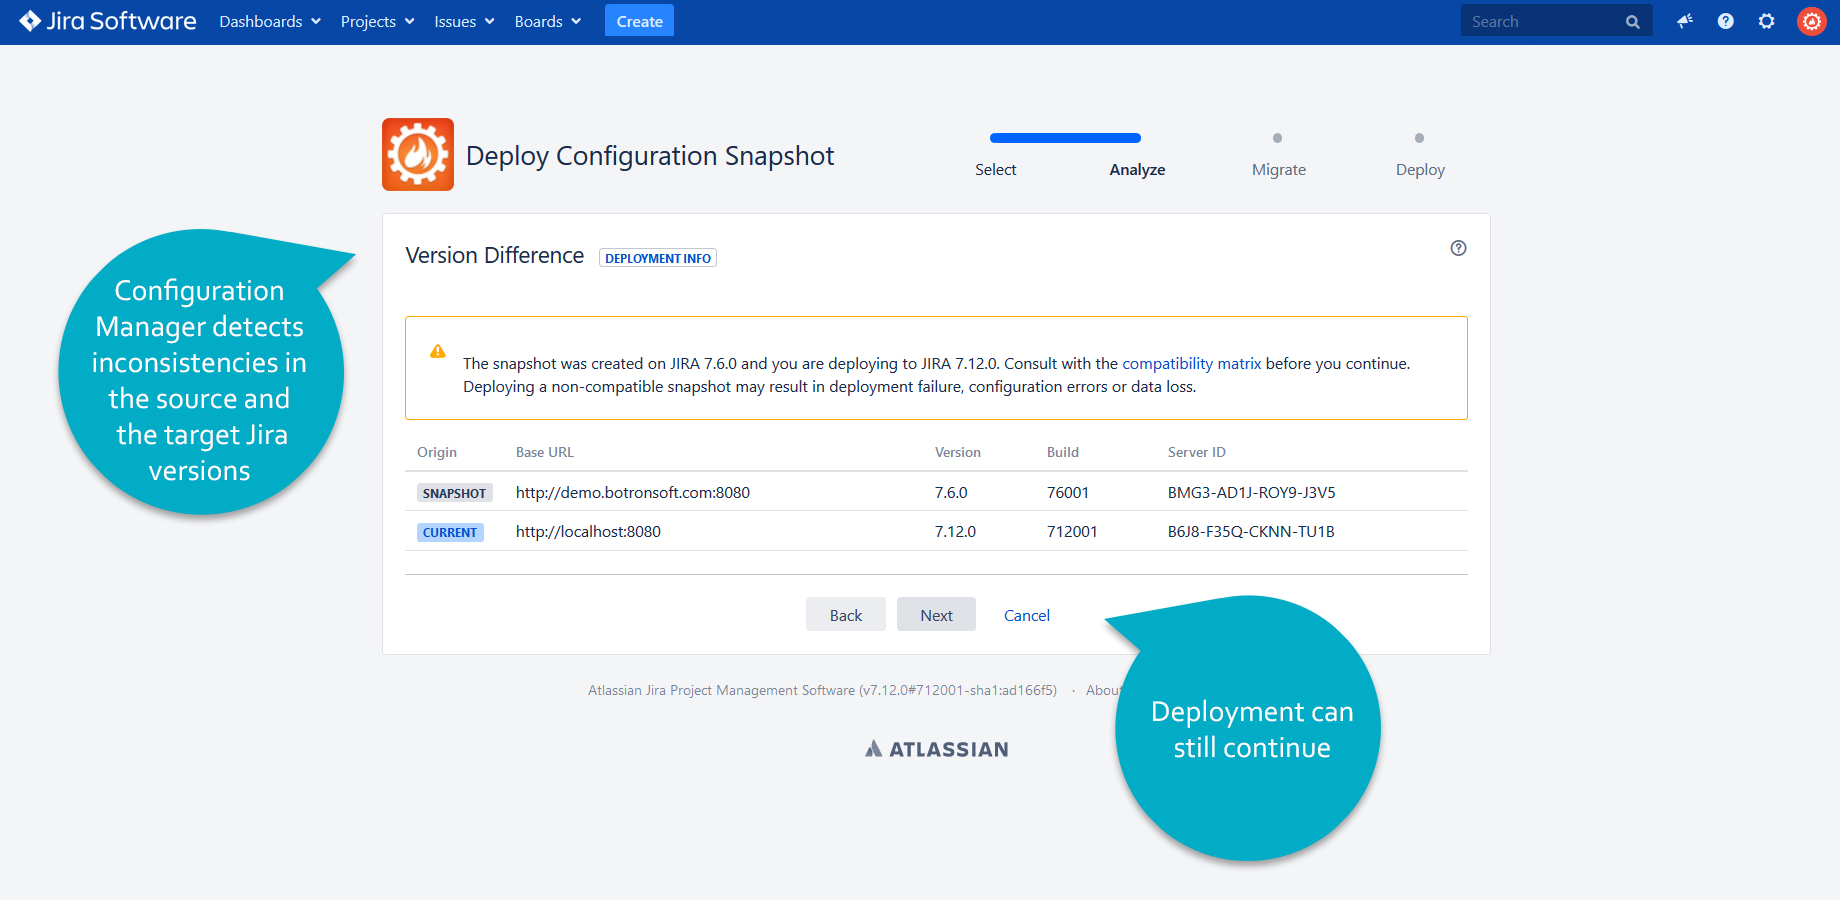Click the yellow warning triangle icon
This screenshot has height=900, width=1840.
438,351
